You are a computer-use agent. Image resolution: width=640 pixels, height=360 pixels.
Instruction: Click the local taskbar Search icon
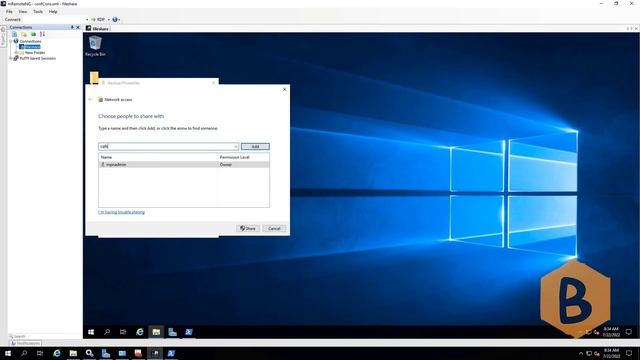point(24,353)
